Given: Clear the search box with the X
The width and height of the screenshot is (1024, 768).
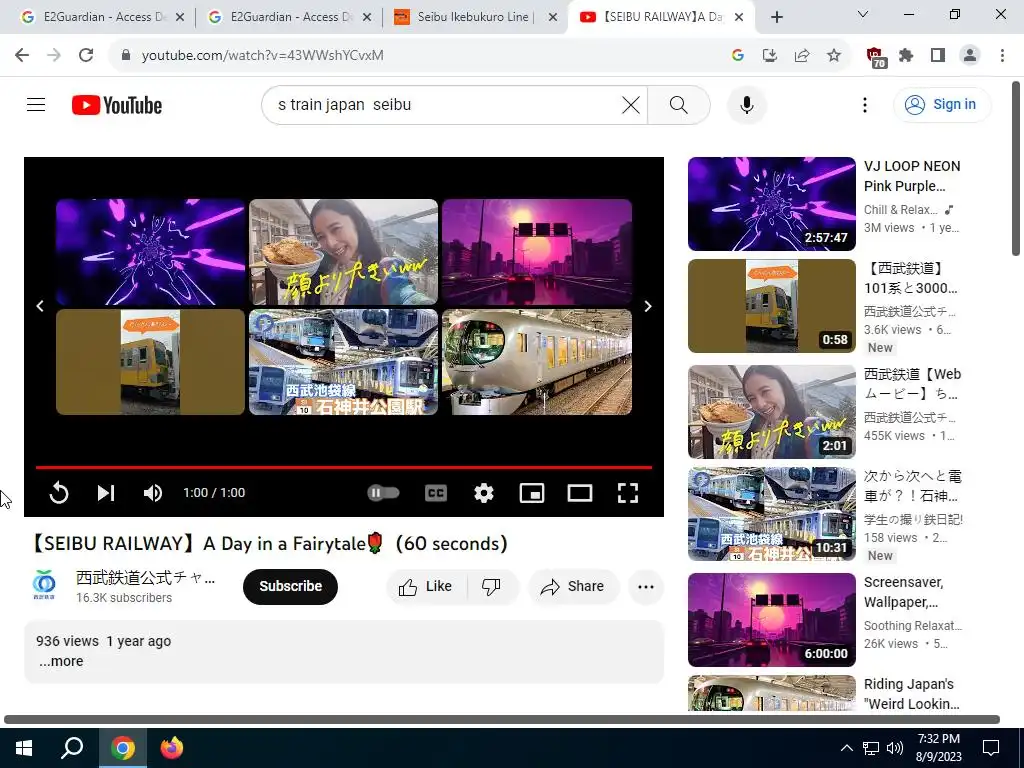Looking at the screenshot, I should [x=631, y=104].
